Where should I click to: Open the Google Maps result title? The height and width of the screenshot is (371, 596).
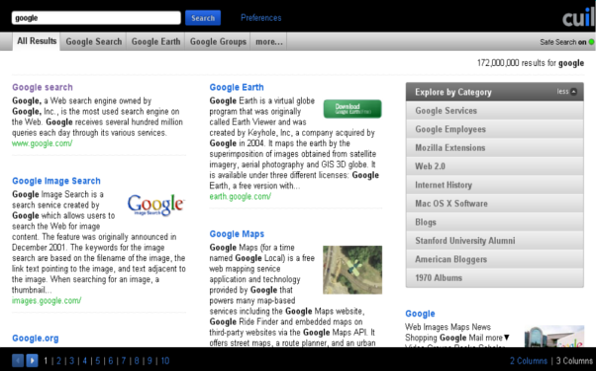237,234
